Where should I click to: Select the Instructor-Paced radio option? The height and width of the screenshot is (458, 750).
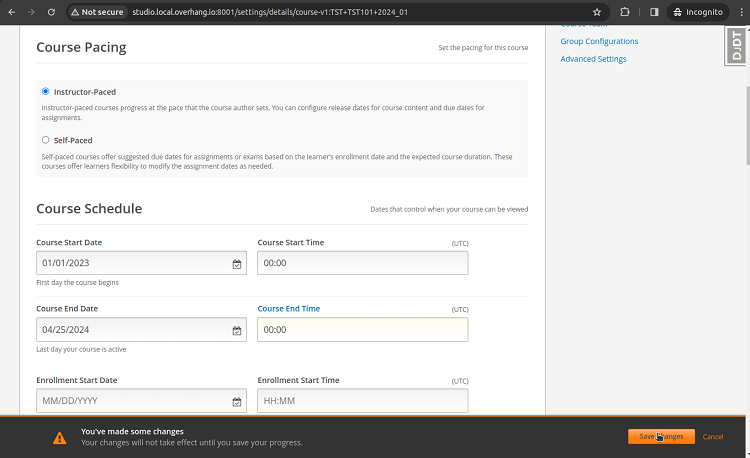46,92
